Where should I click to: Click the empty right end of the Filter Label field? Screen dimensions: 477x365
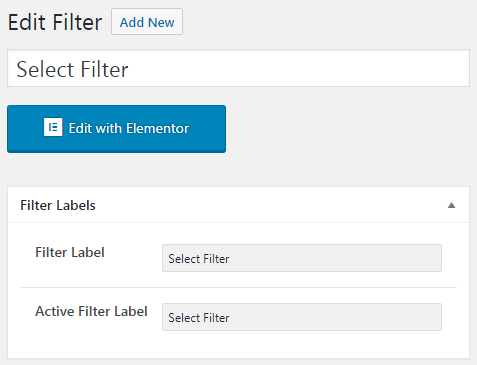(x=335, y=258)
